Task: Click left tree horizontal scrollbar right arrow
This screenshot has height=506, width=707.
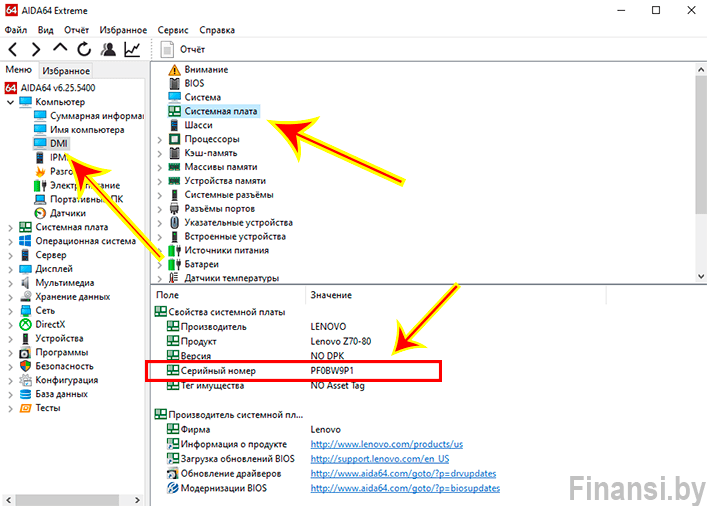Action: pyautogui.click(x=138, y=500)
